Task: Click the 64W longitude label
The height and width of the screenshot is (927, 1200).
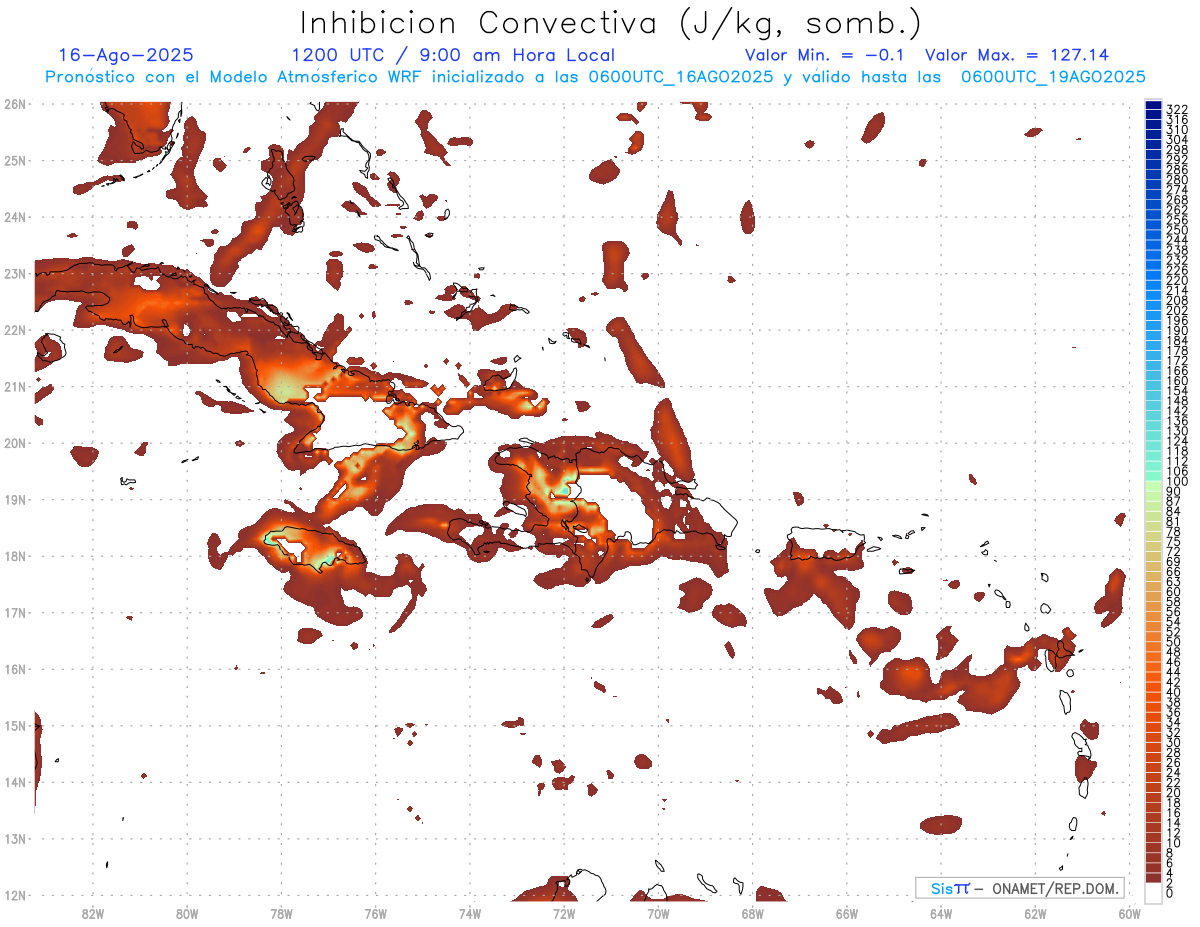Action: tap(941, 913)
